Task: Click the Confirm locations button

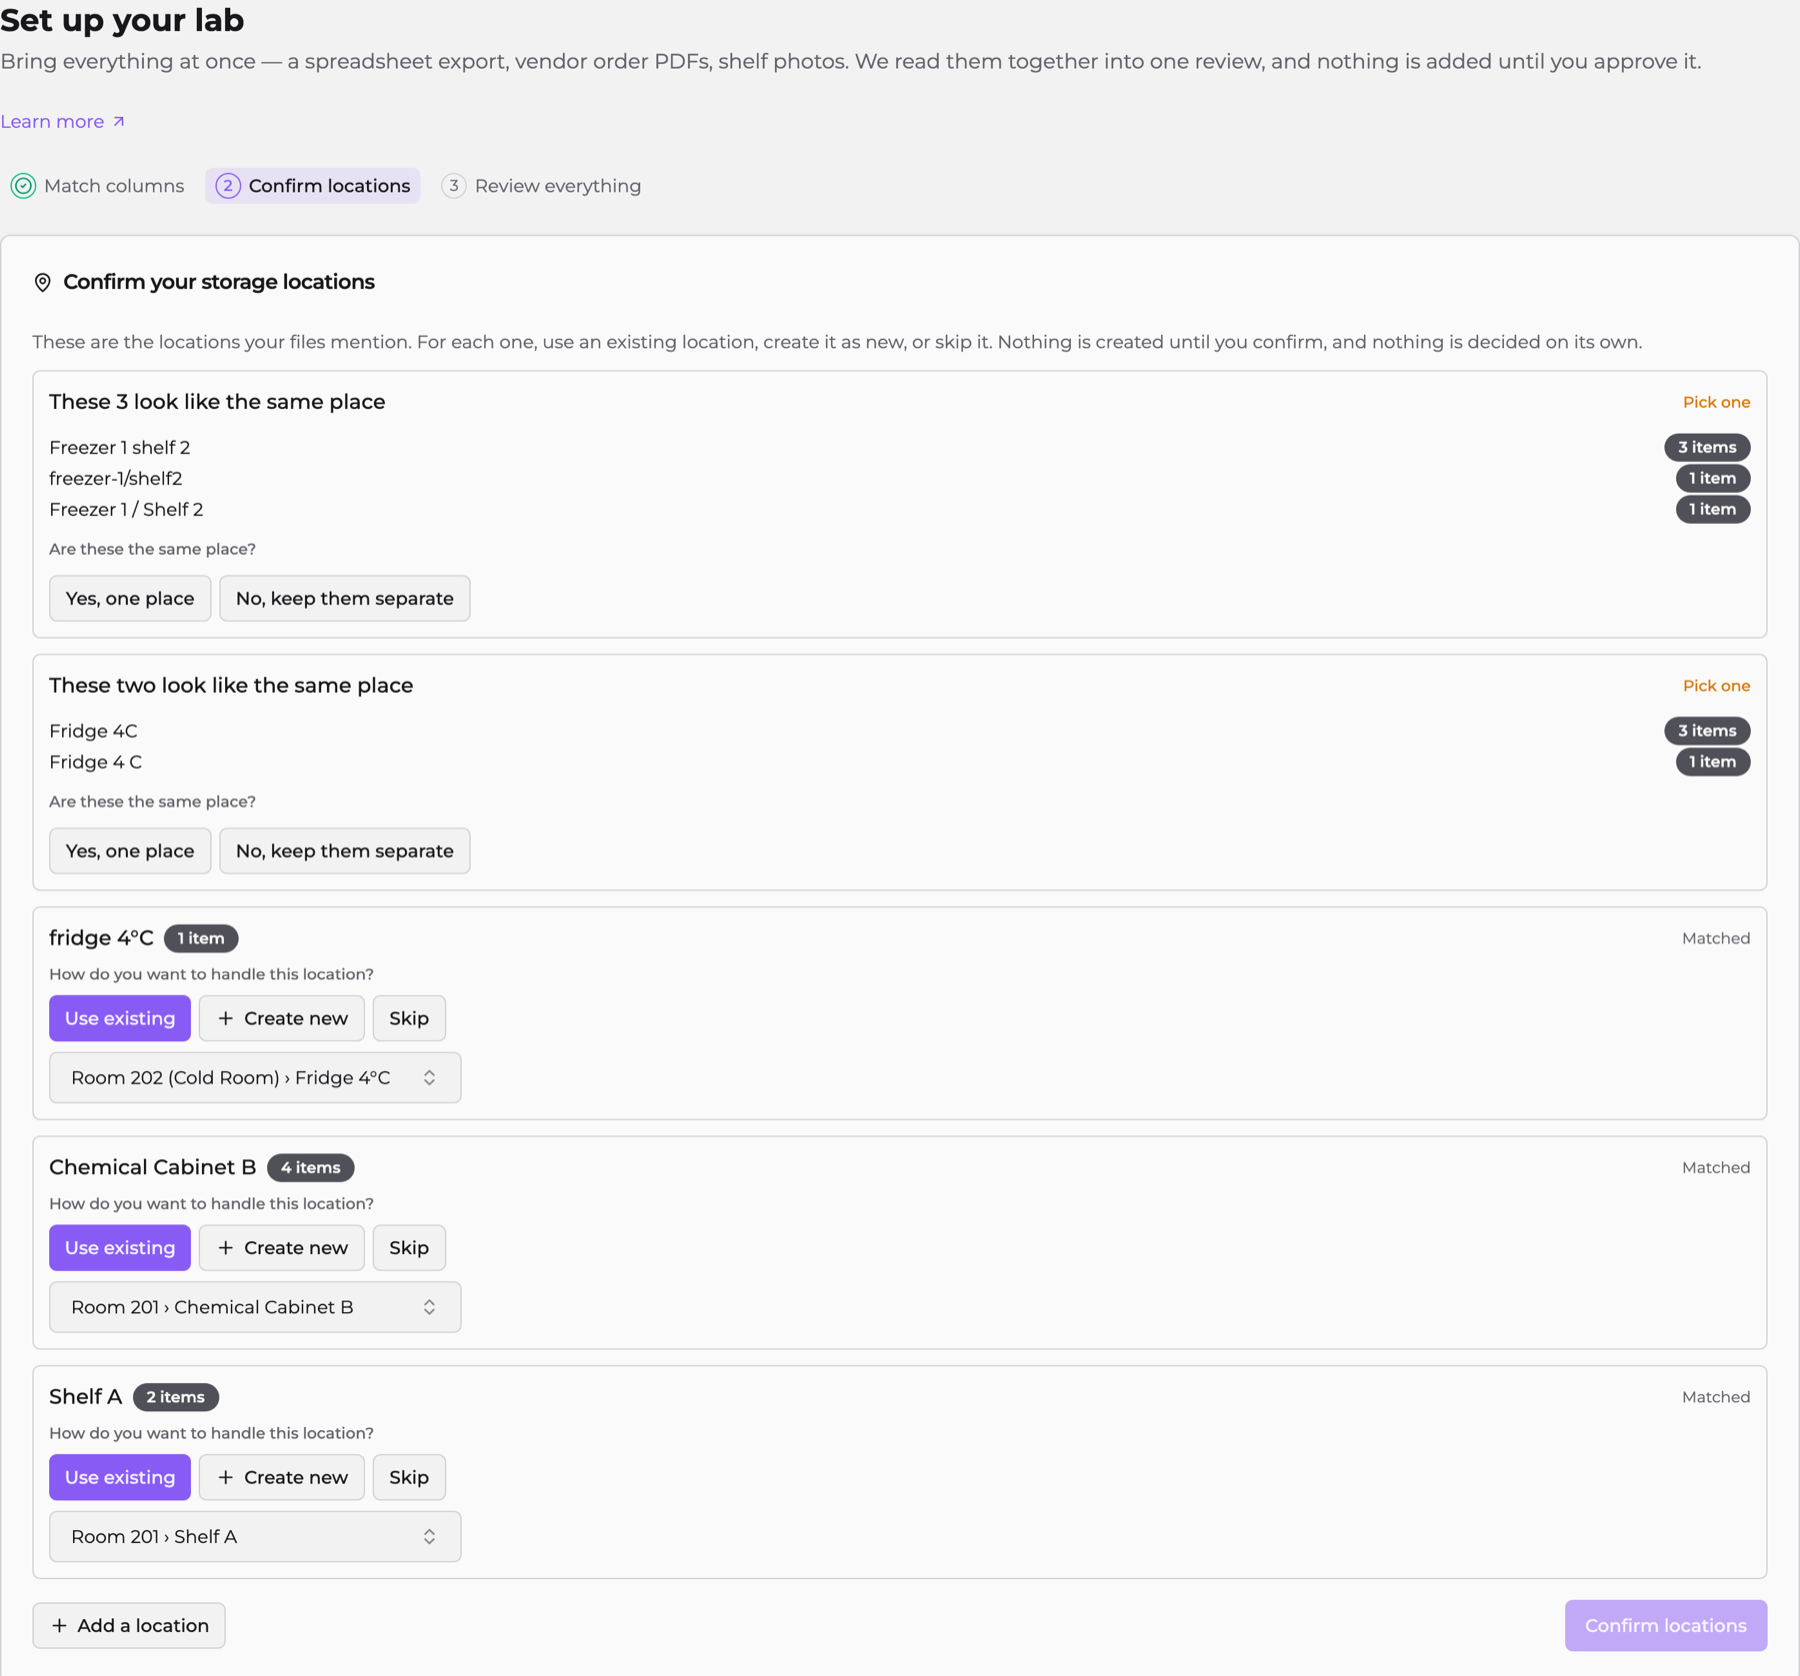Action: point(1666,1626)
